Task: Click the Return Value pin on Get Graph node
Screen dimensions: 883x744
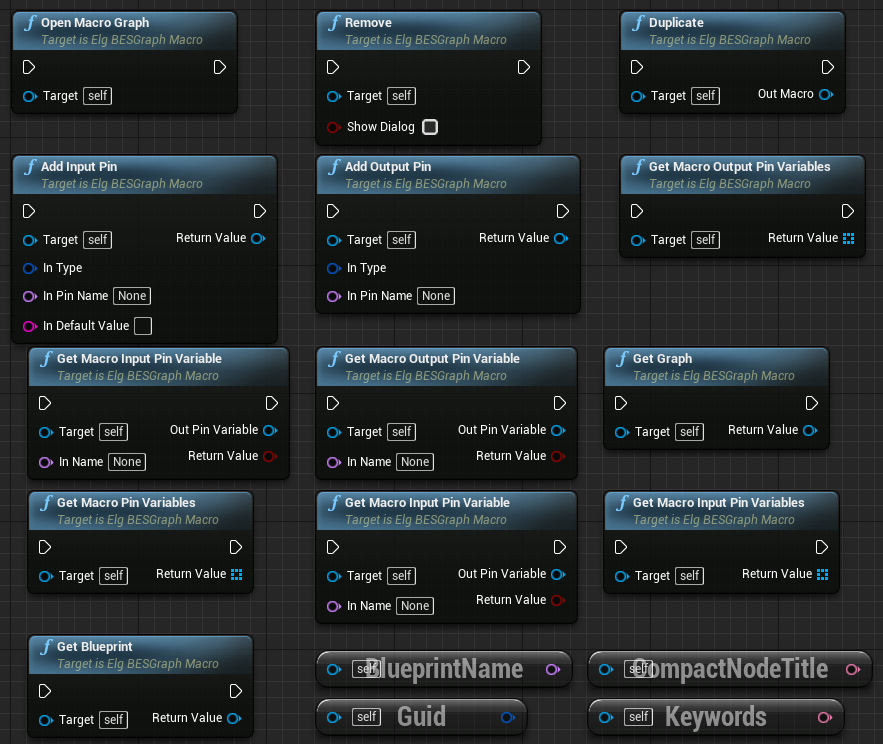Action: (810, 430)
